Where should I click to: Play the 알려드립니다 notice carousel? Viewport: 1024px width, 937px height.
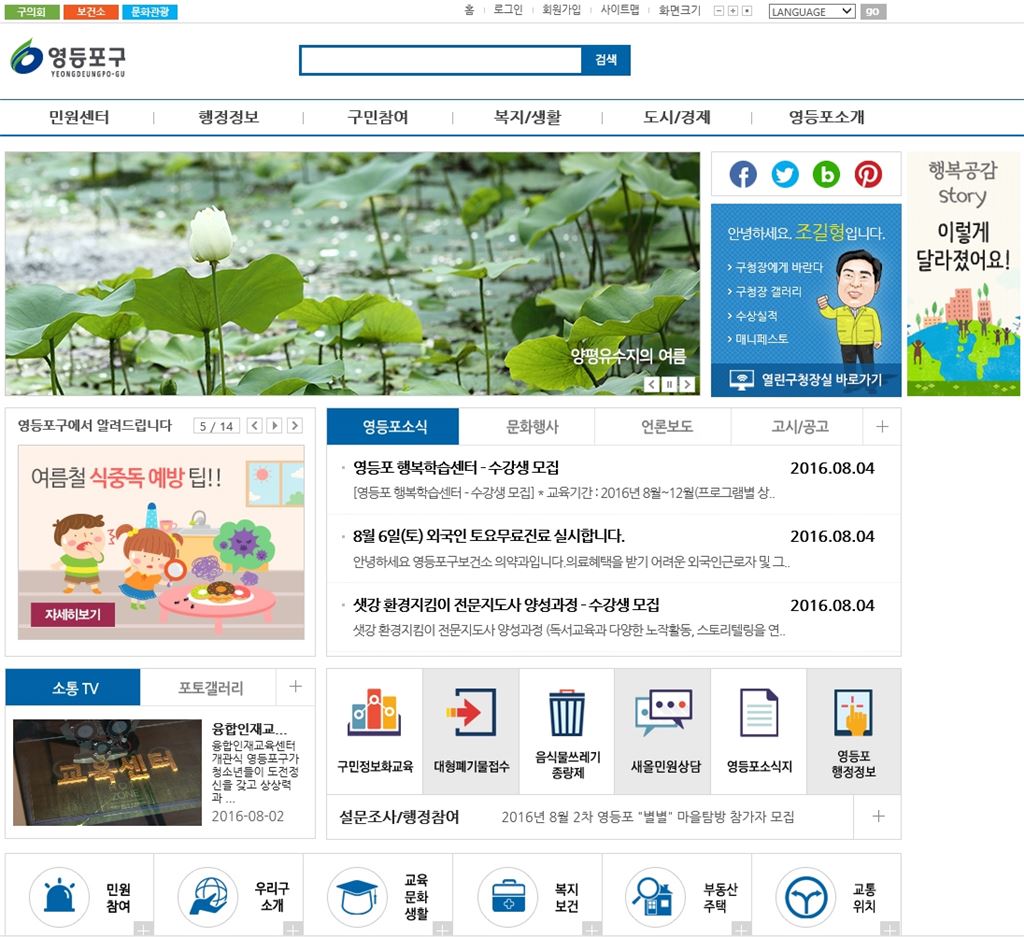(275, 426)
